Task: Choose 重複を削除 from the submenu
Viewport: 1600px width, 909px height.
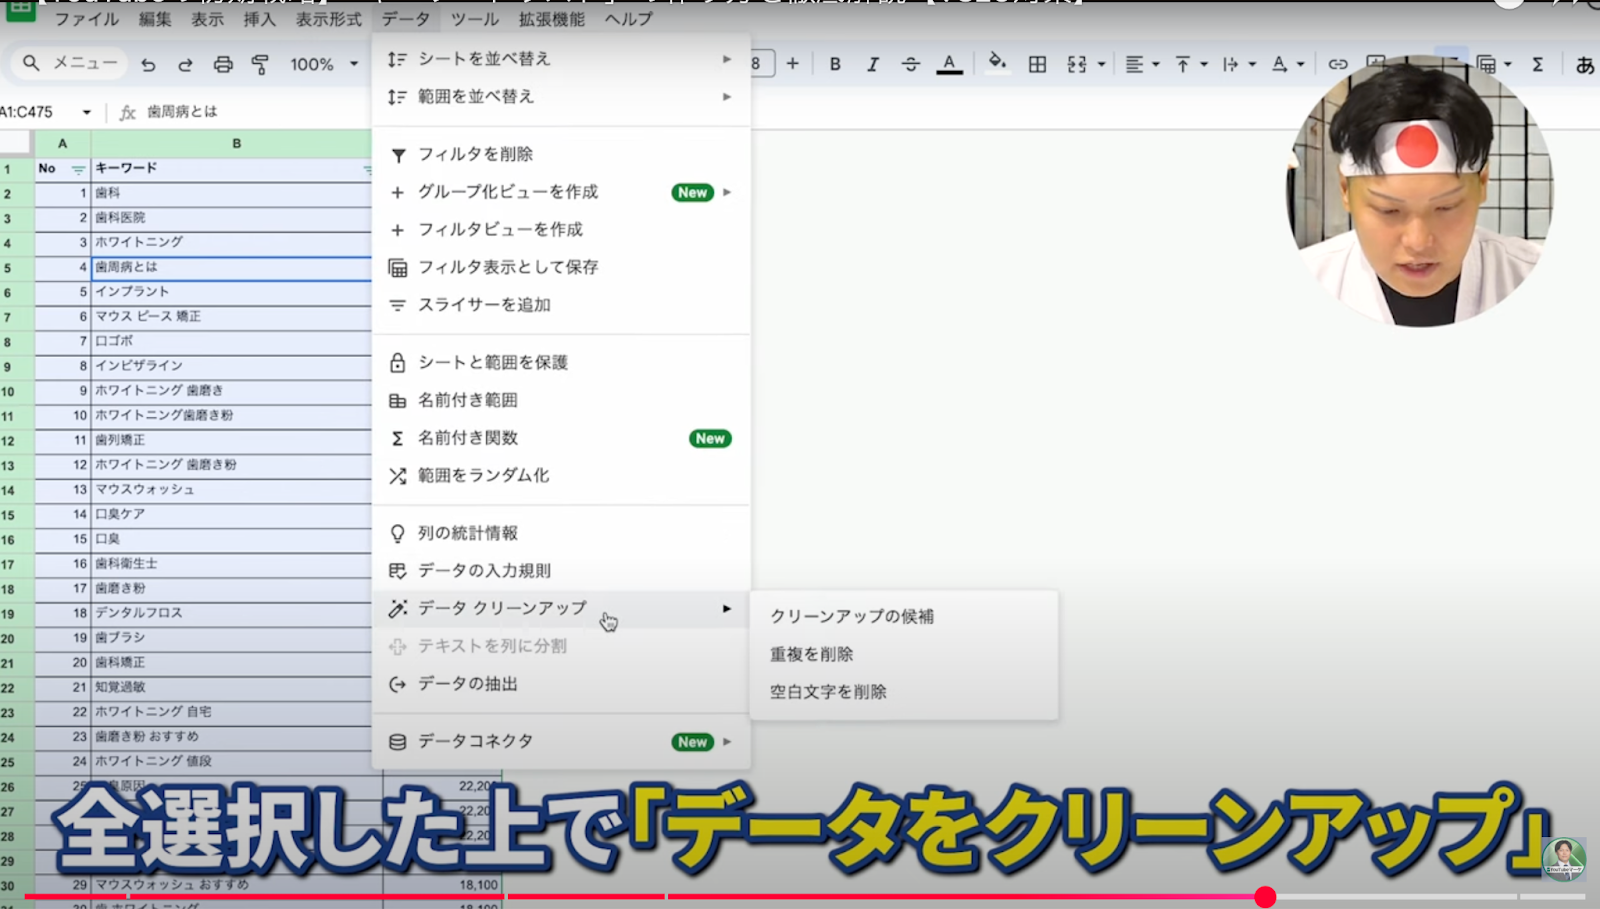Action: coord(811,654)
